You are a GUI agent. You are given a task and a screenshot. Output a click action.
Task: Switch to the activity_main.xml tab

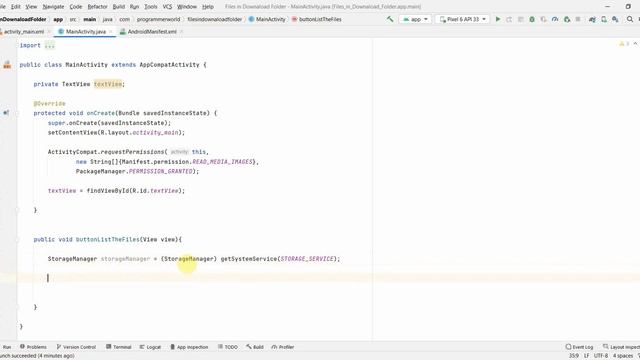[24, 31]
